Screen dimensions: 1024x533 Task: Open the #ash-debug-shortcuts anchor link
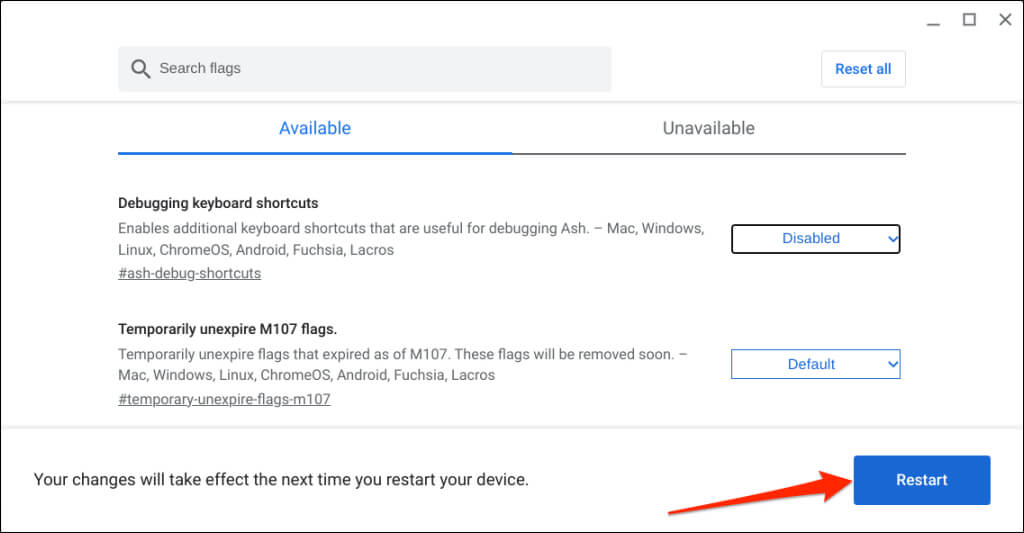click(x=189, y=273)
